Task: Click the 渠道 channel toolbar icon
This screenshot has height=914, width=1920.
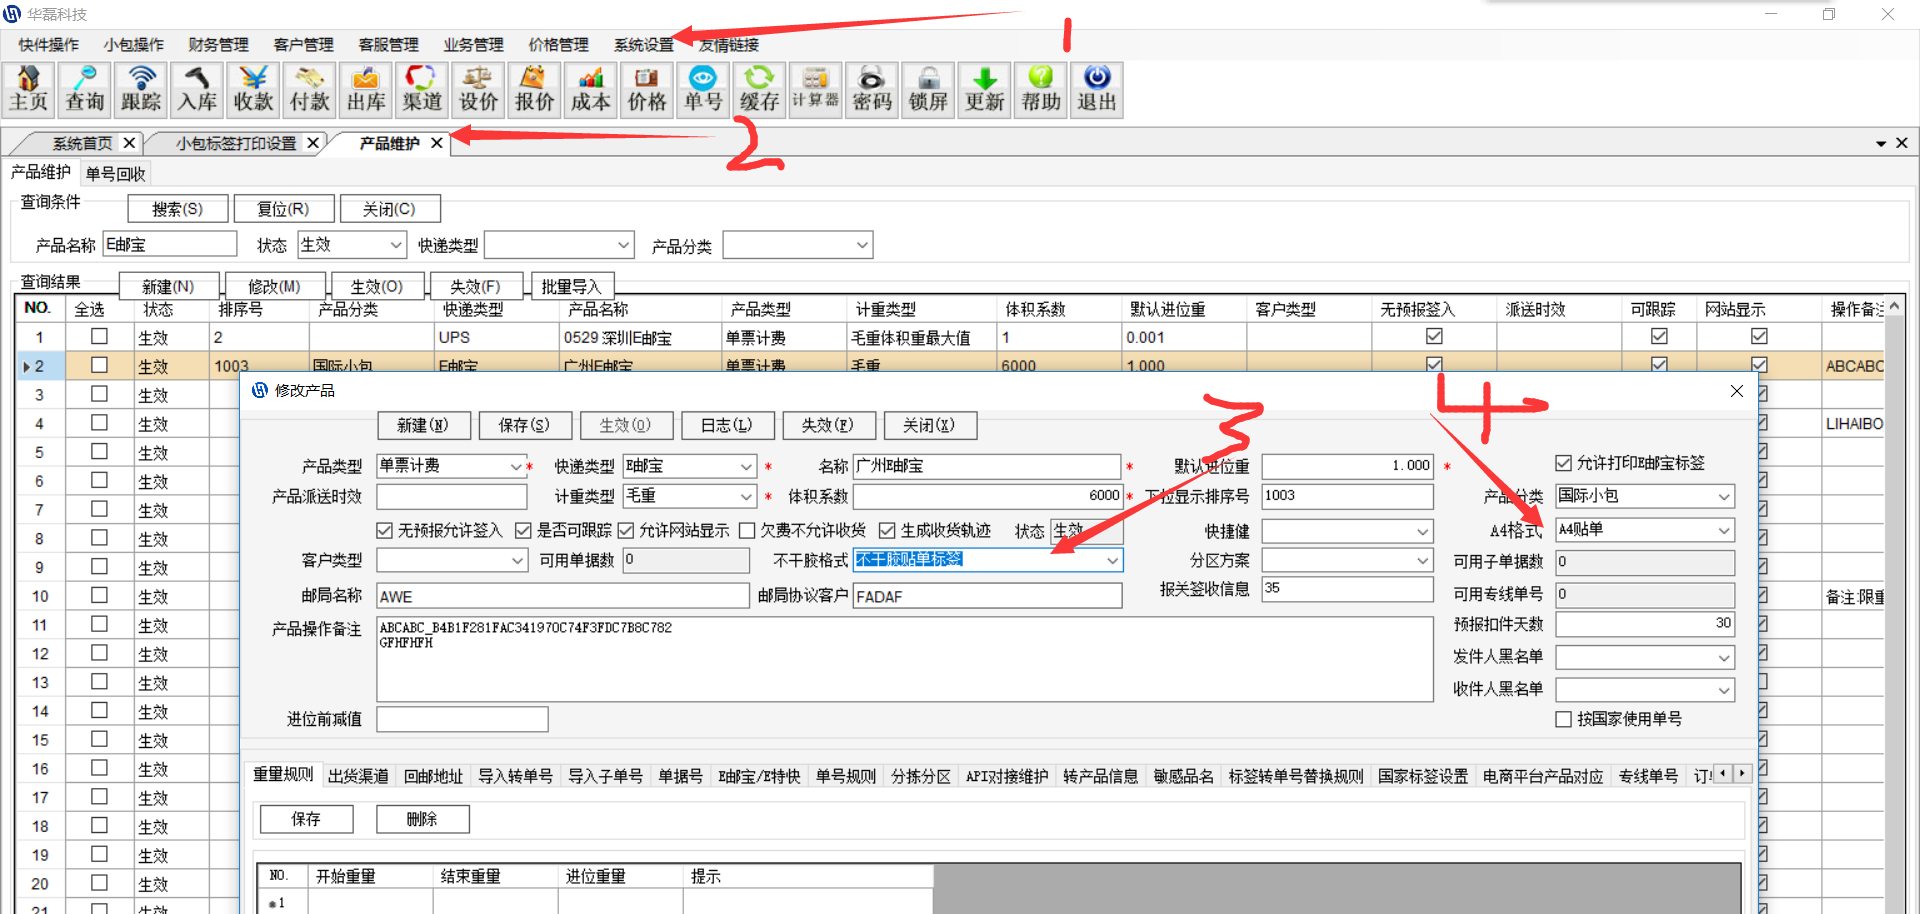Action: coord(422,90)
